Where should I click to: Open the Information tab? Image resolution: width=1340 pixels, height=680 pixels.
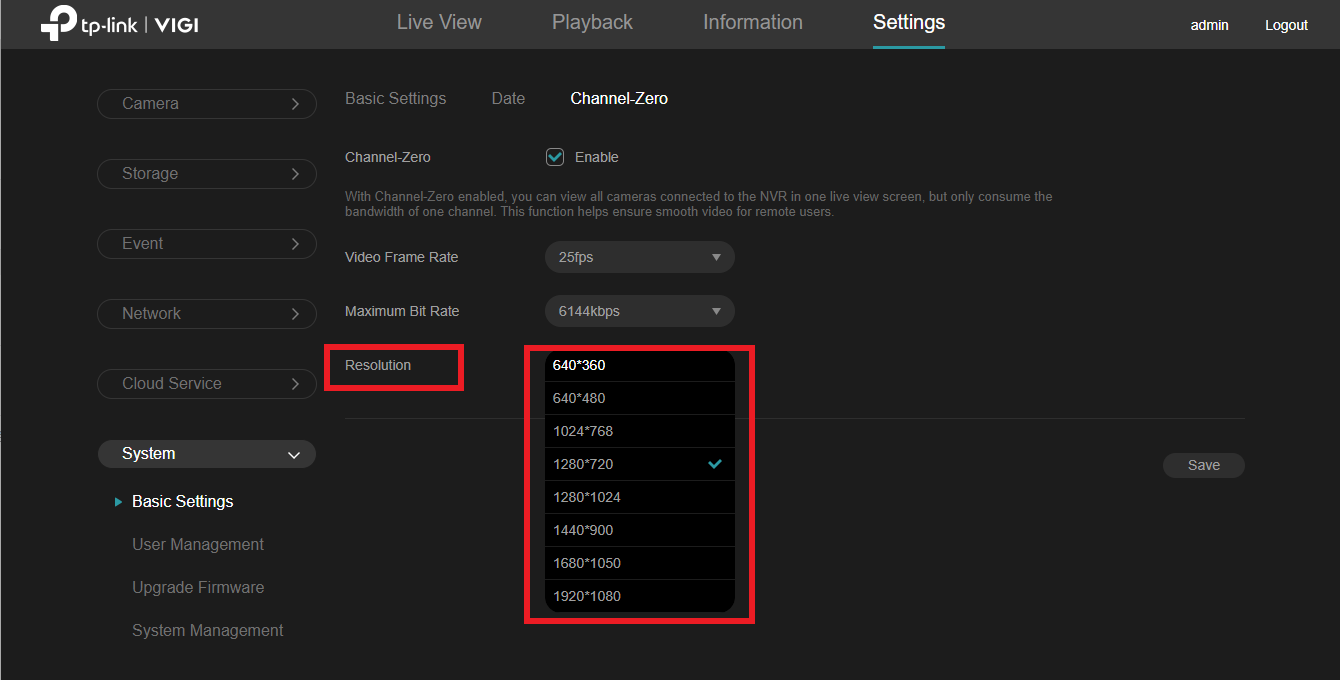tap(753, 22)
